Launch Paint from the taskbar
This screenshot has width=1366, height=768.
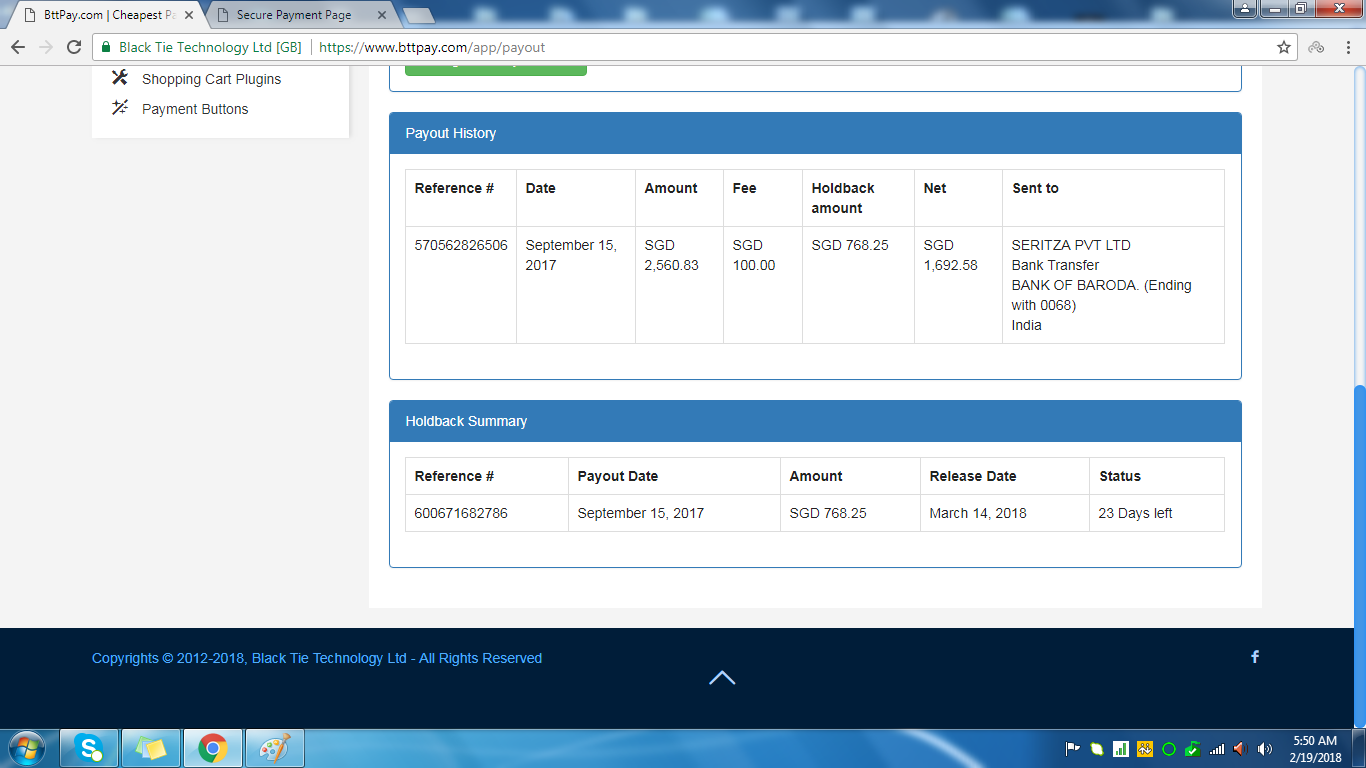(x=274, y=748)
